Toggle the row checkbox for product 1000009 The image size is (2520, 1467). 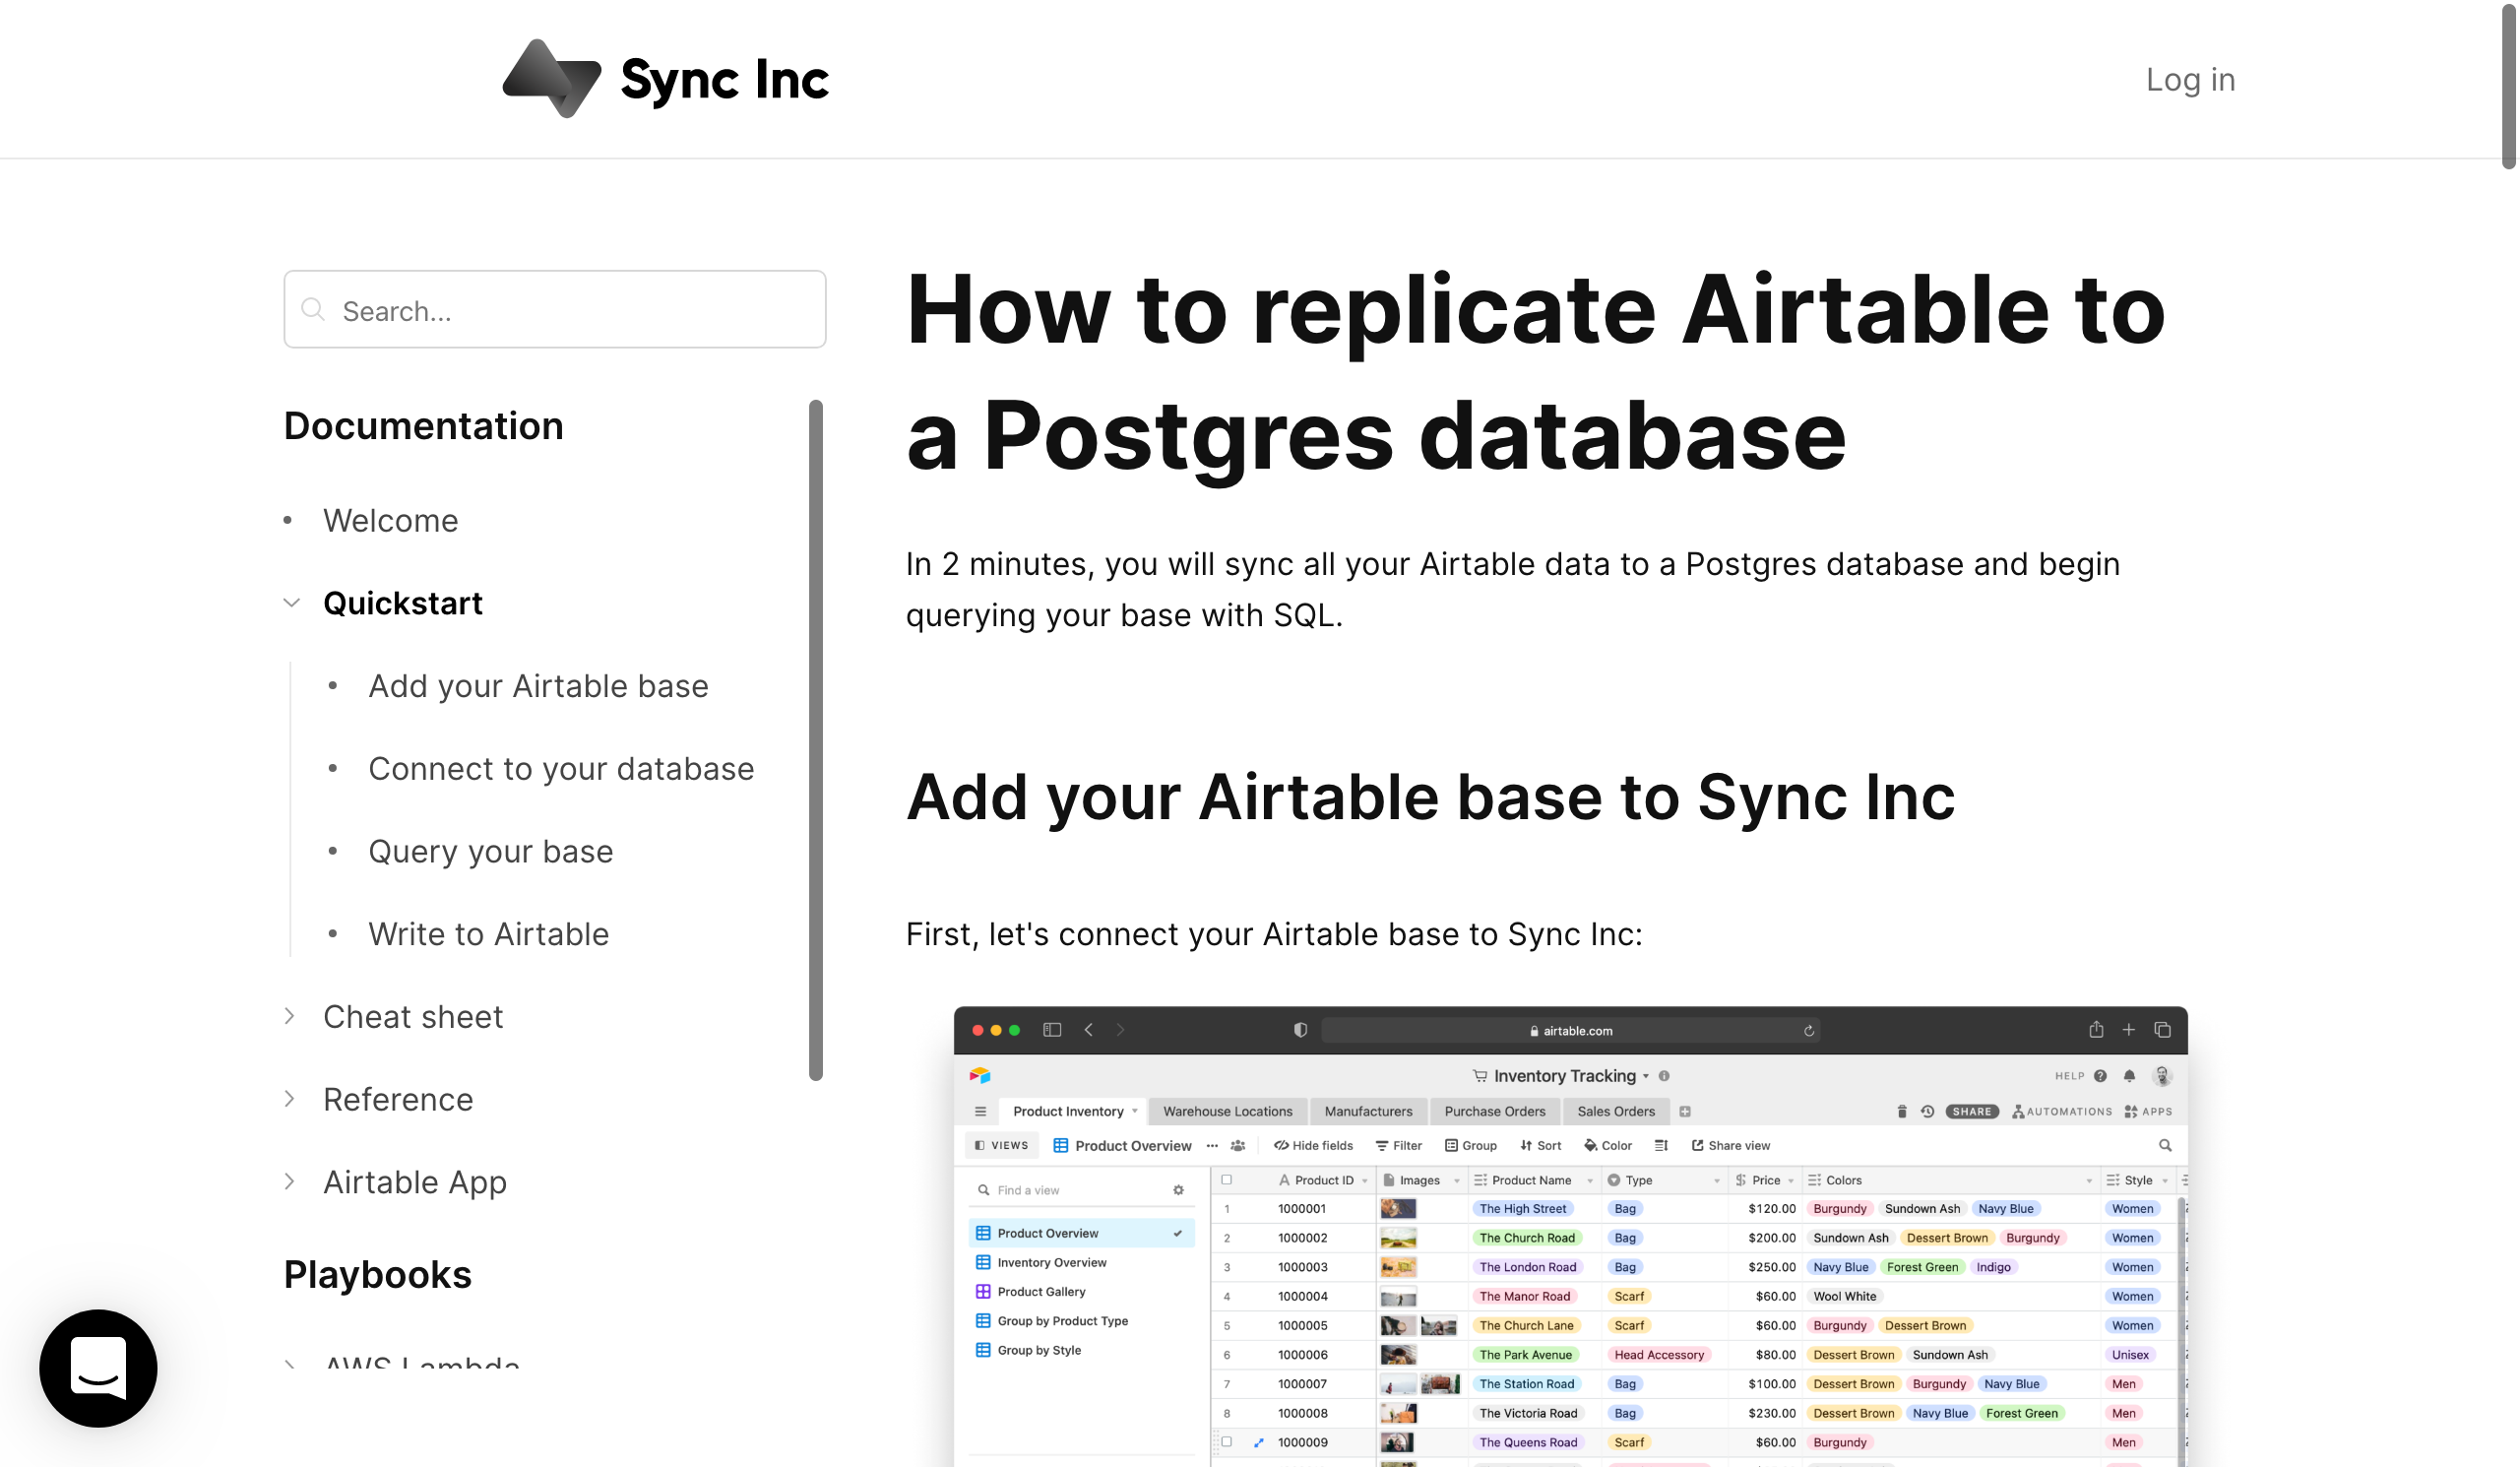[1227, 1441]
